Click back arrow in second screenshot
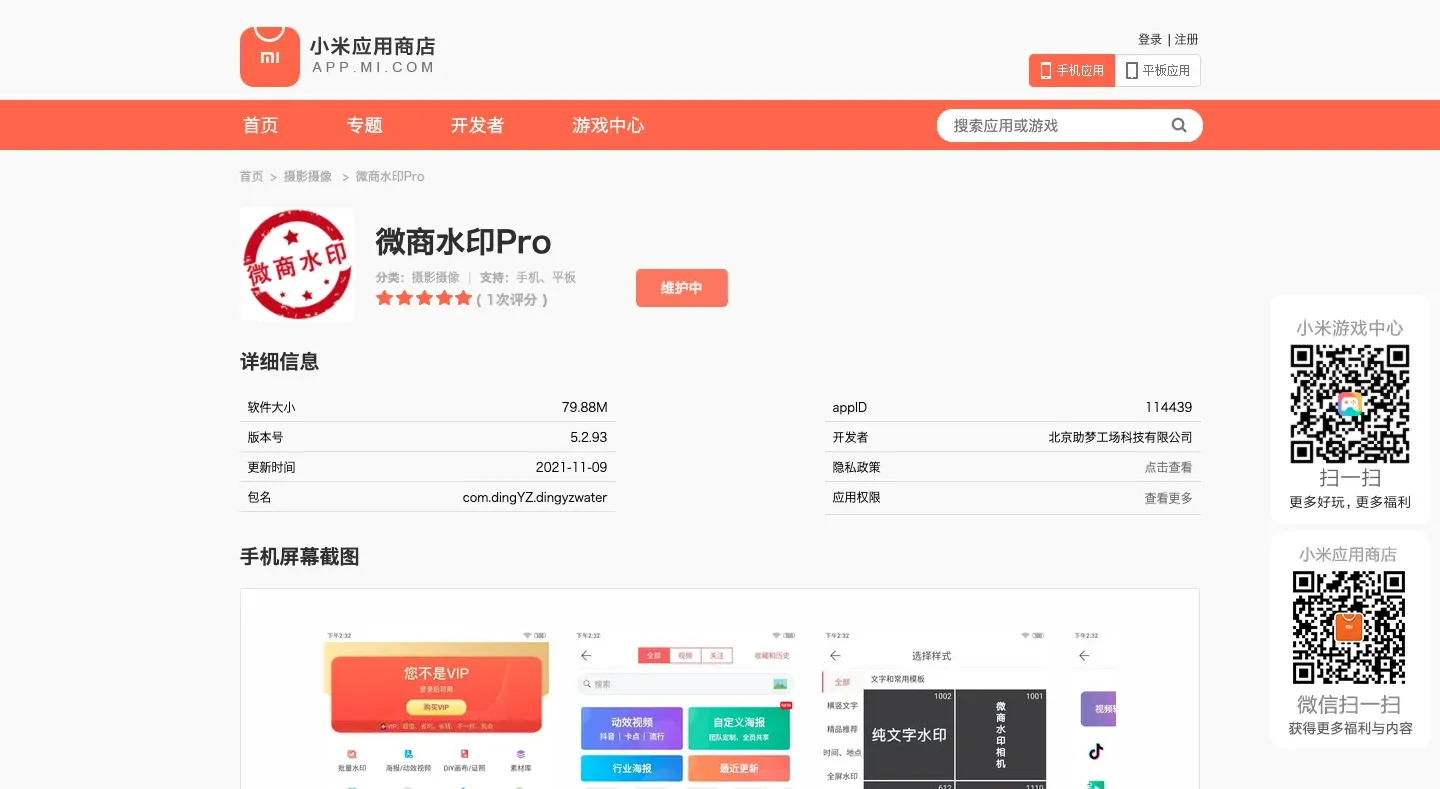 coord(587,656)
